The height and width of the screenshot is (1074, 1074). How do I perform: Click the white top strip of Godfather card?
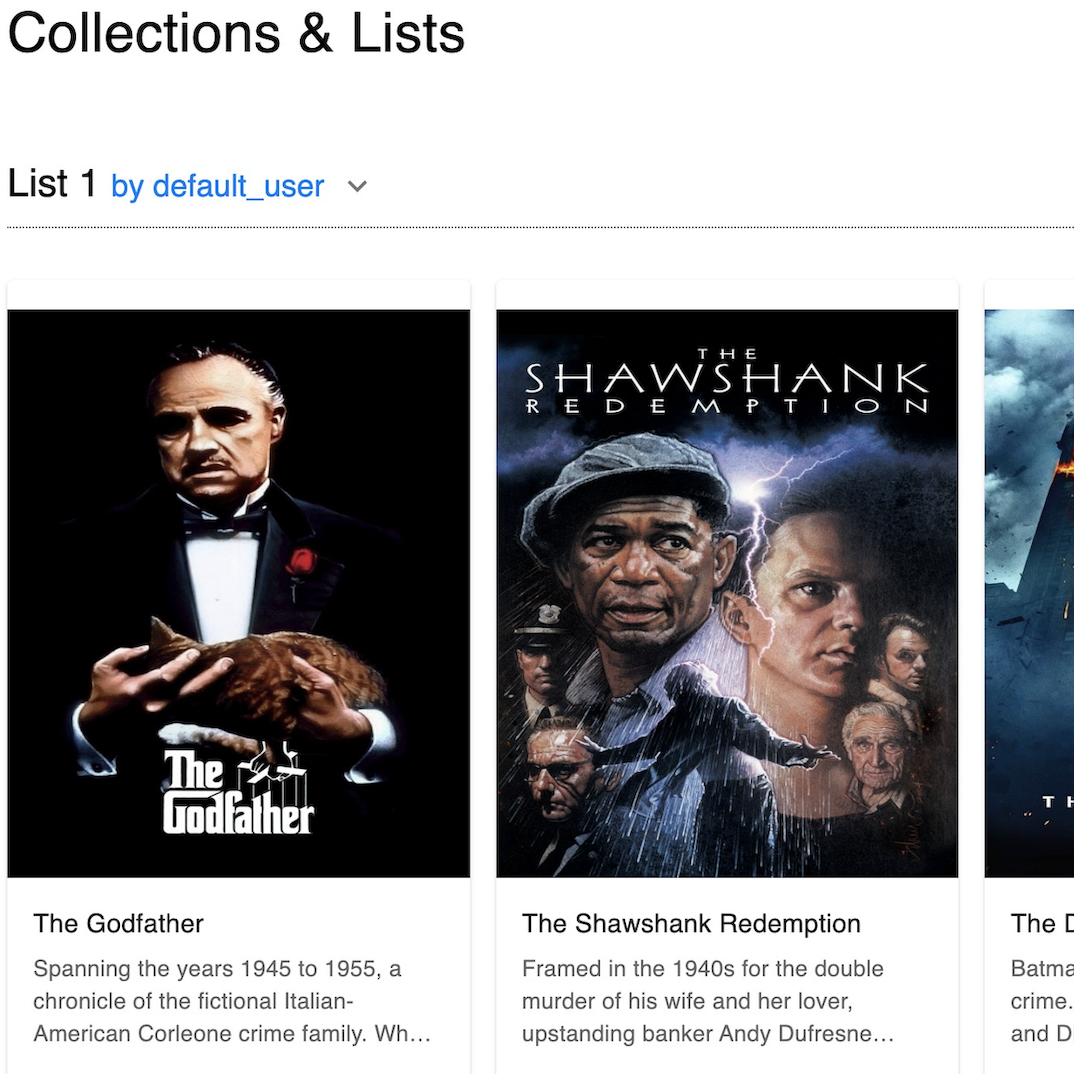pyautogui.click(x=238, y=295)
